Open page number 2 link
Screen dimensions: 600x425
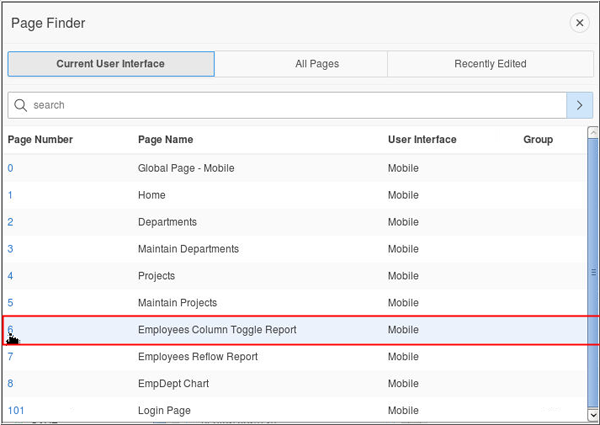11,222
